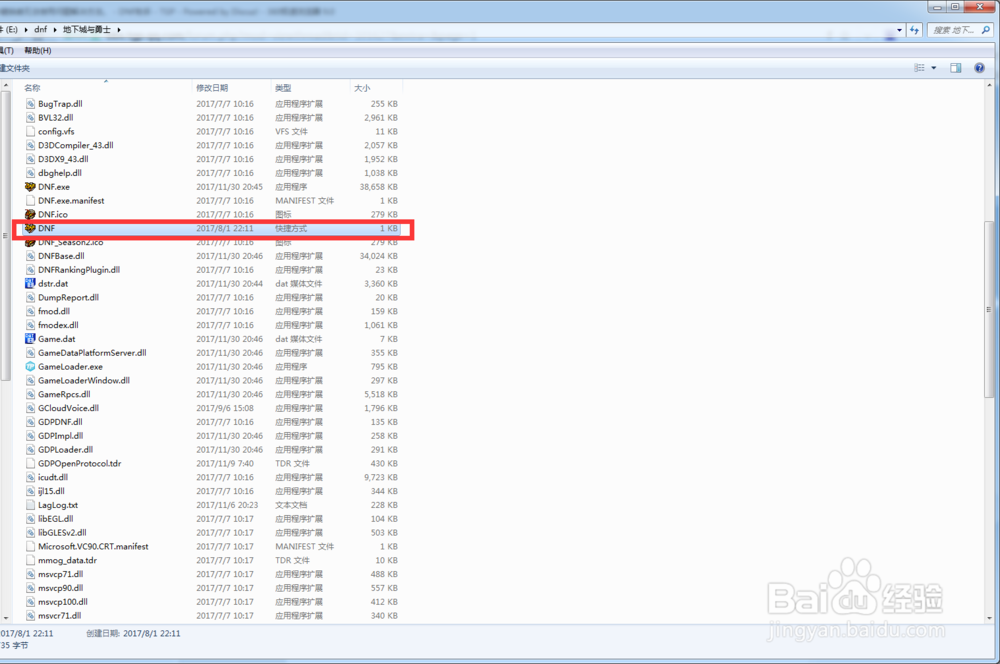Sort by the 类型 column header
Image resolution: width=1000 pixels, height=664 pixels.
283,88
